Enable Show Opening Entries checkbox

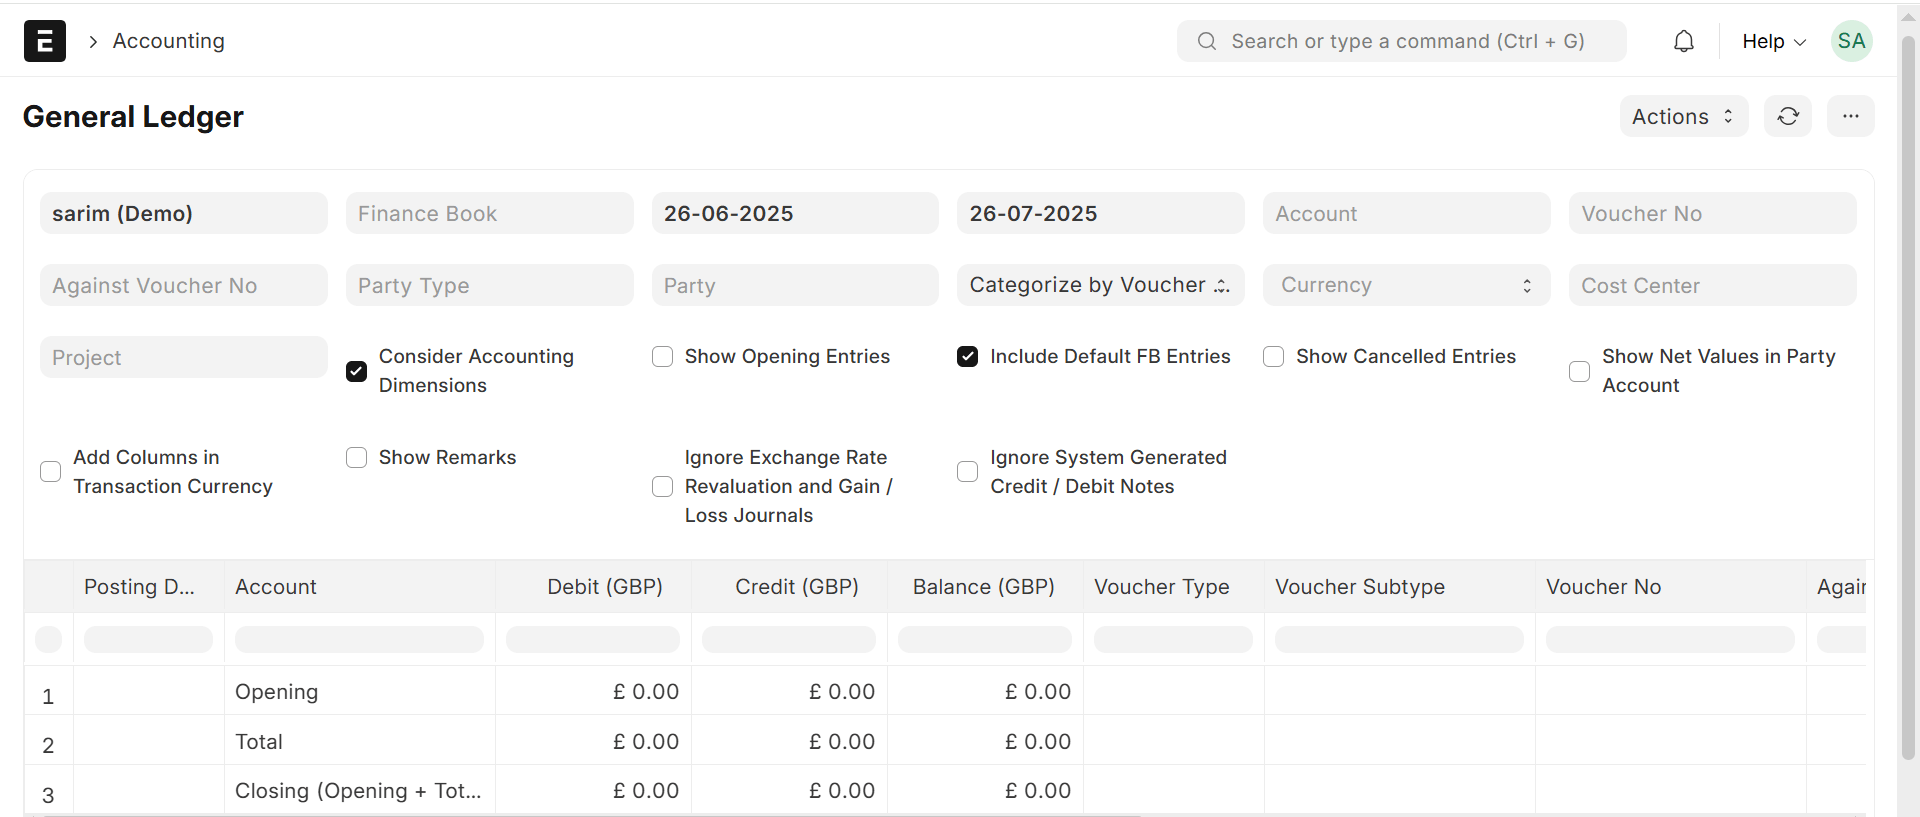pos(662,357)
